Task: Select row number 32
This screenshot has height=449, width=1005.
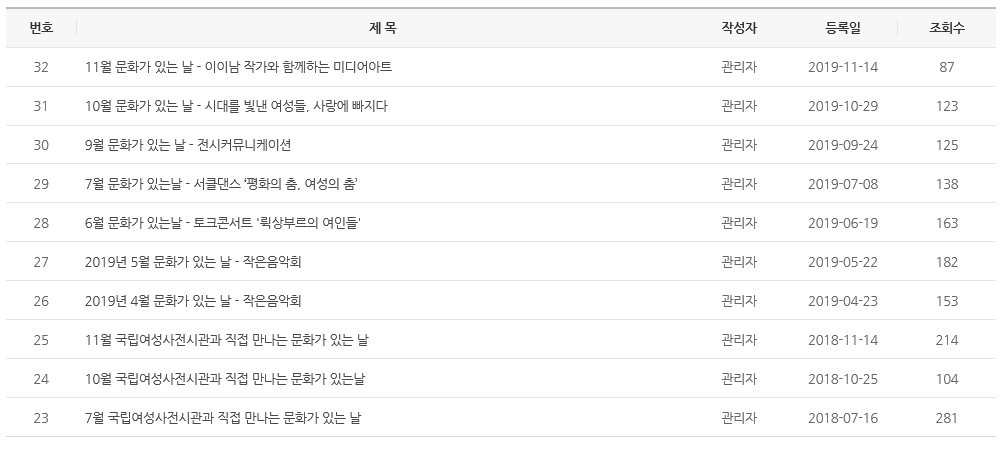Action: point(41,67)
